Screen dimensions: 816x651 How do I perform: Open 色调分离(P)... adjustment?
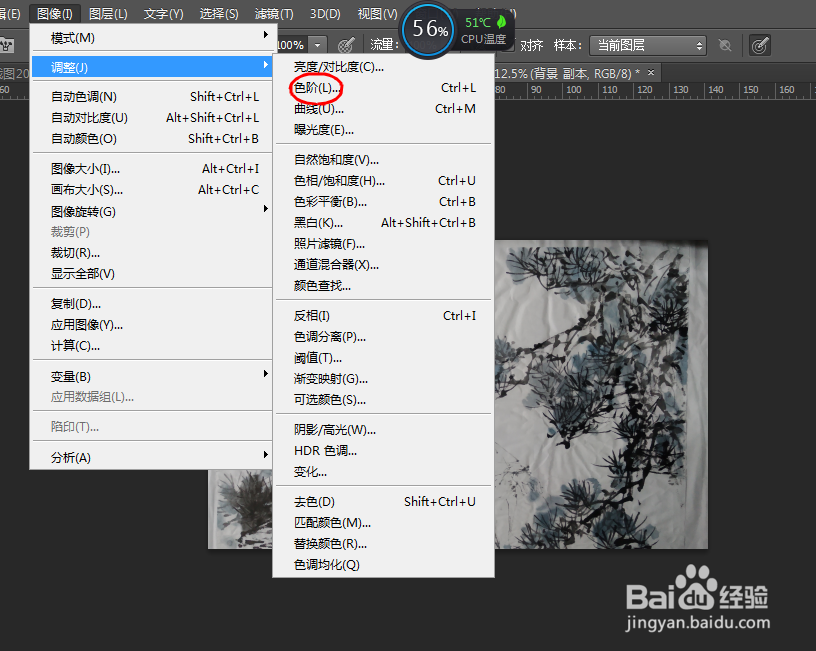coord(384,337)
